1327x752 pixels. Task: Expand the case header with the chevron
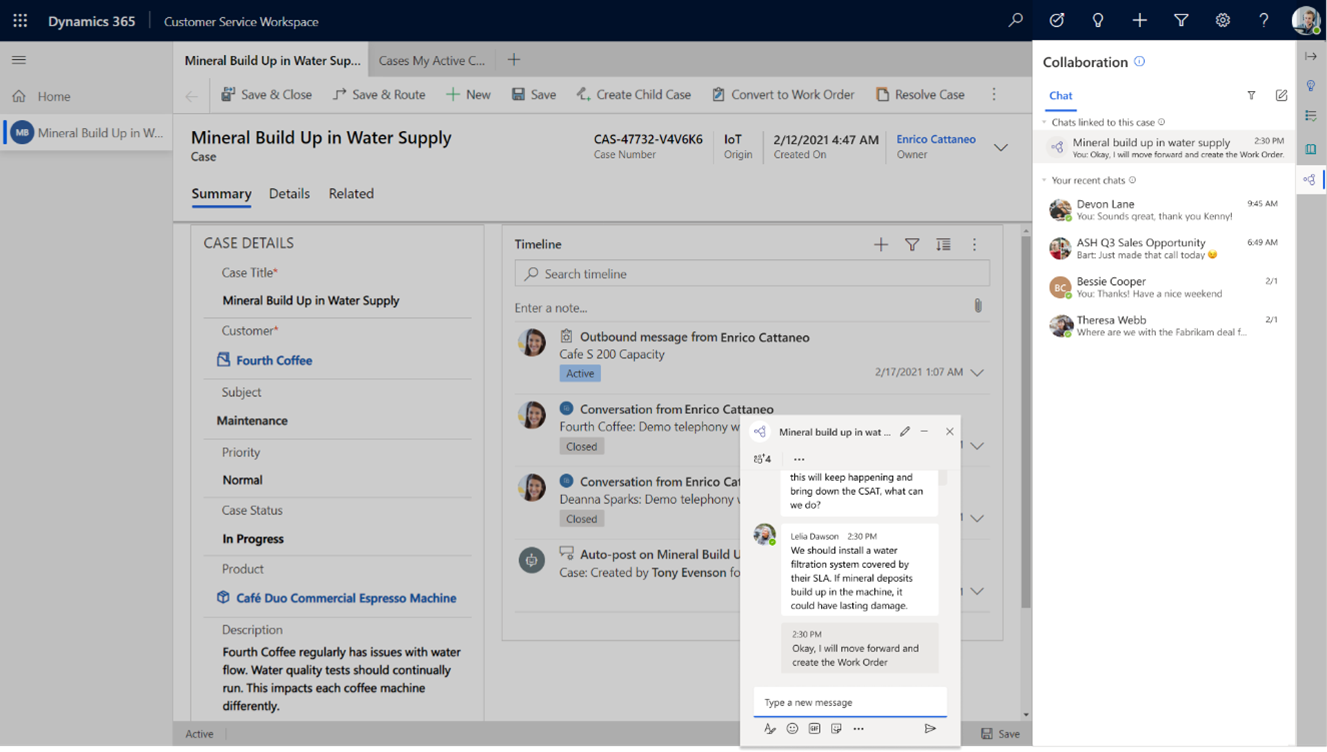(x=1000, y=146)
